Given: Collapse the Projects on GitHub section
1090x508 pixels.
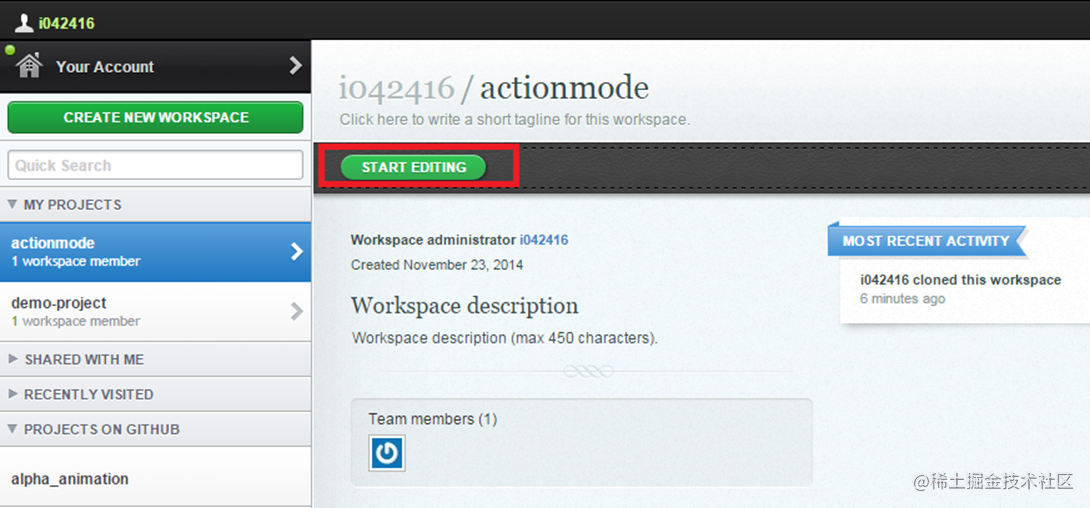Looking at the screenshot, I should [156, 429].
